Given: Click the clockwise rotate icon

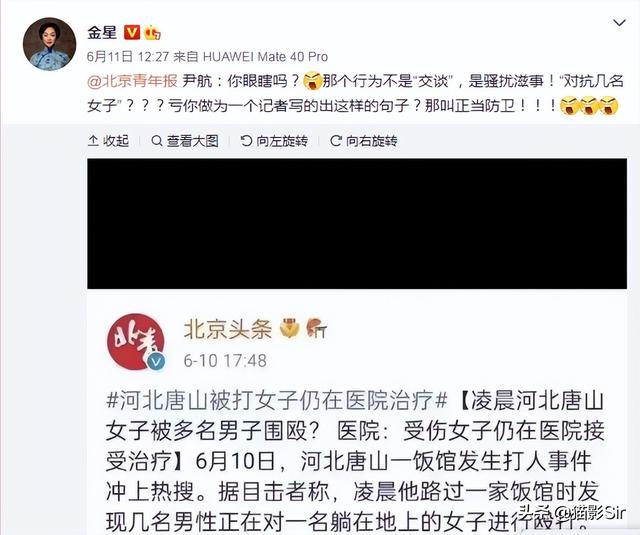Looking at the screenshot, I should (336, 141).
